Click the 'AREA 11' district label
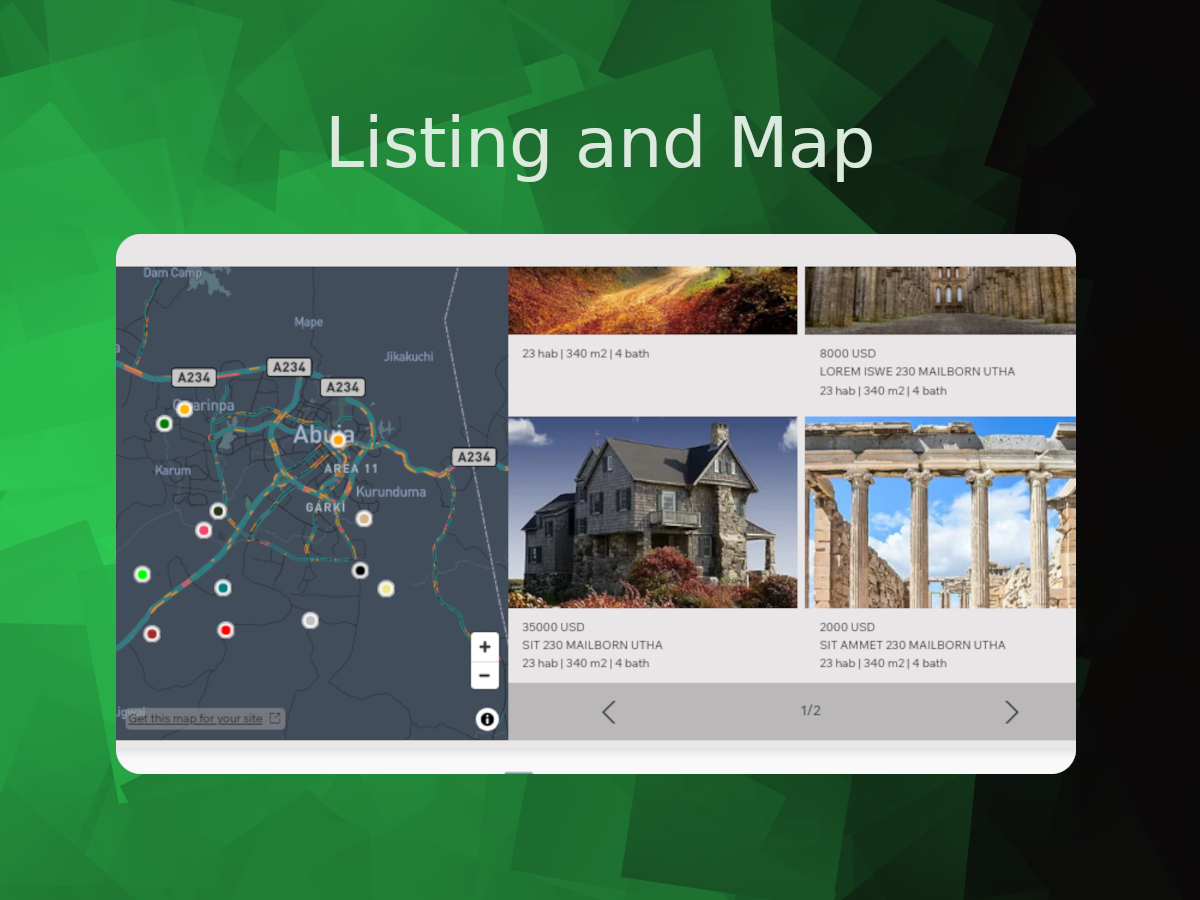Image resolution: width=1200 pixels, height=900 pixels. tap(351, 469)
